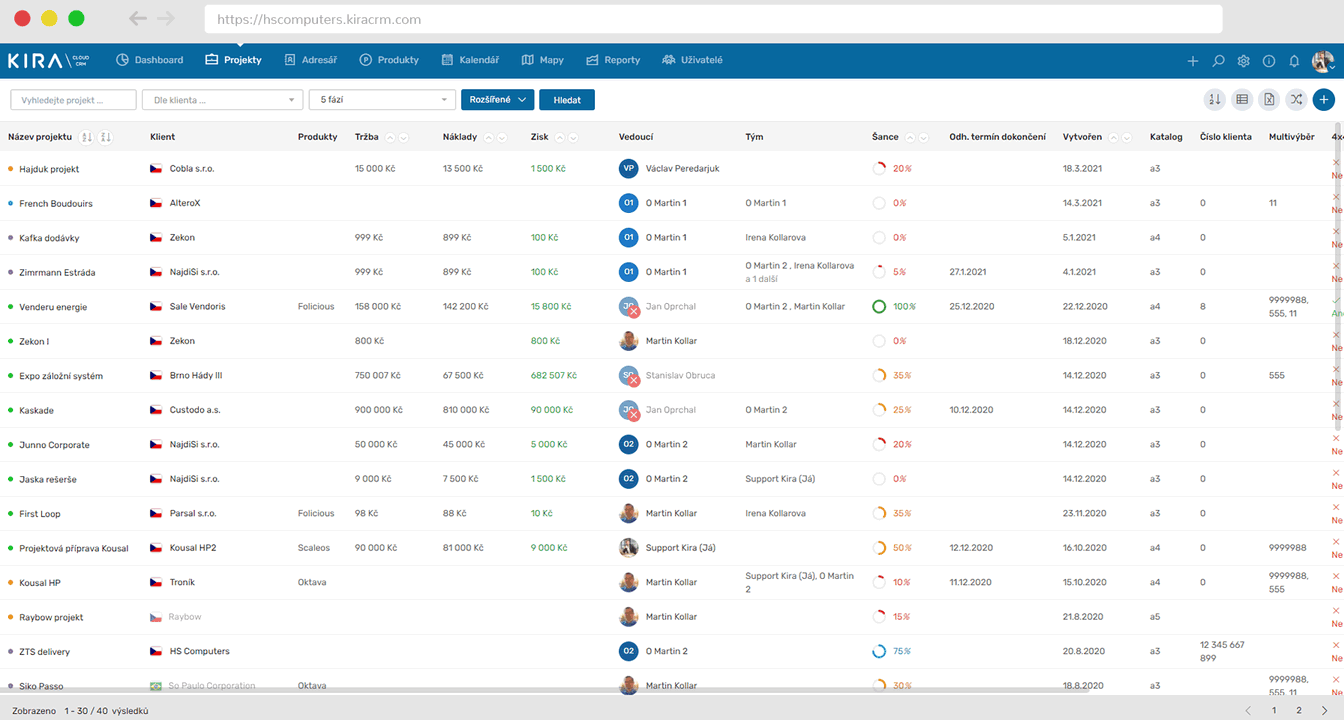Open the settings gear icon
The height and width of the screenshot is (720, 1344).
tap(1243, 61)
